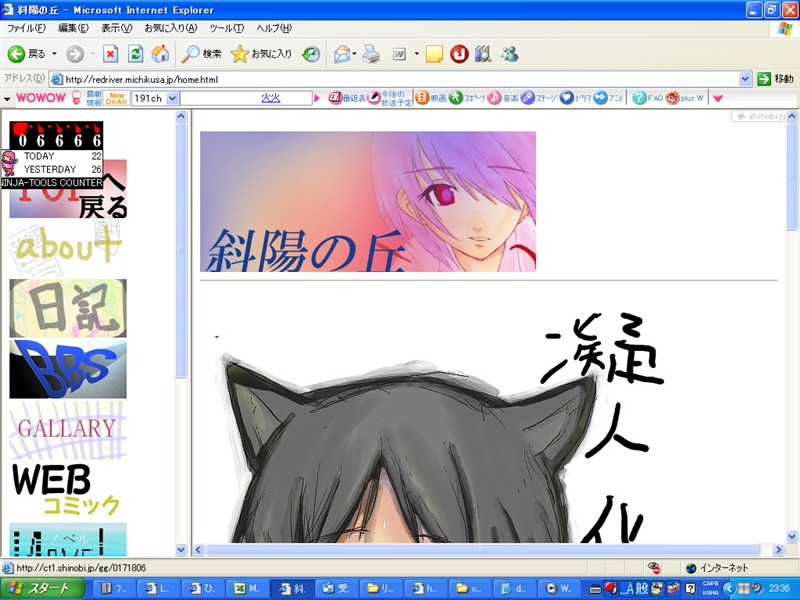
Task: Open the 編集(E) menu
Action: (73, 28)
